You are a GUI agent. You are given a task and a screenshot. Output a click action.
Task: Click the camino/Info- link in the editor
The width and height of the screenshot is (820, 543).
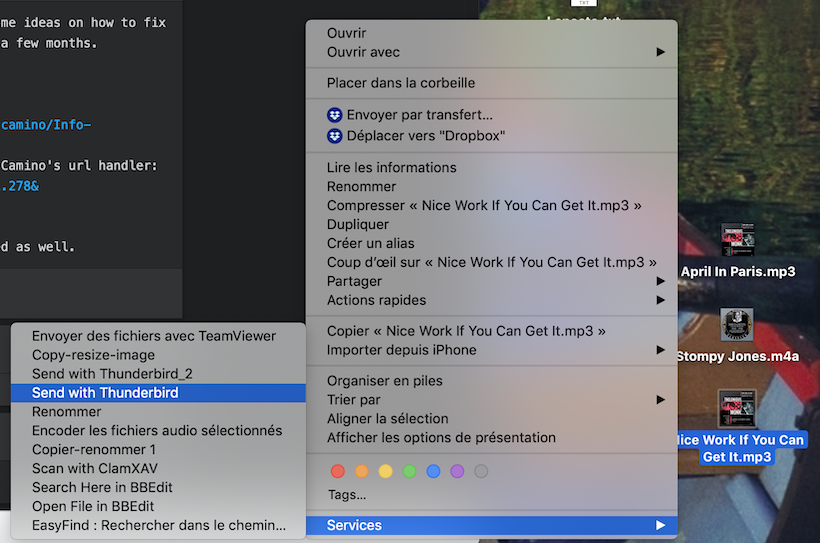pos(46,125)
